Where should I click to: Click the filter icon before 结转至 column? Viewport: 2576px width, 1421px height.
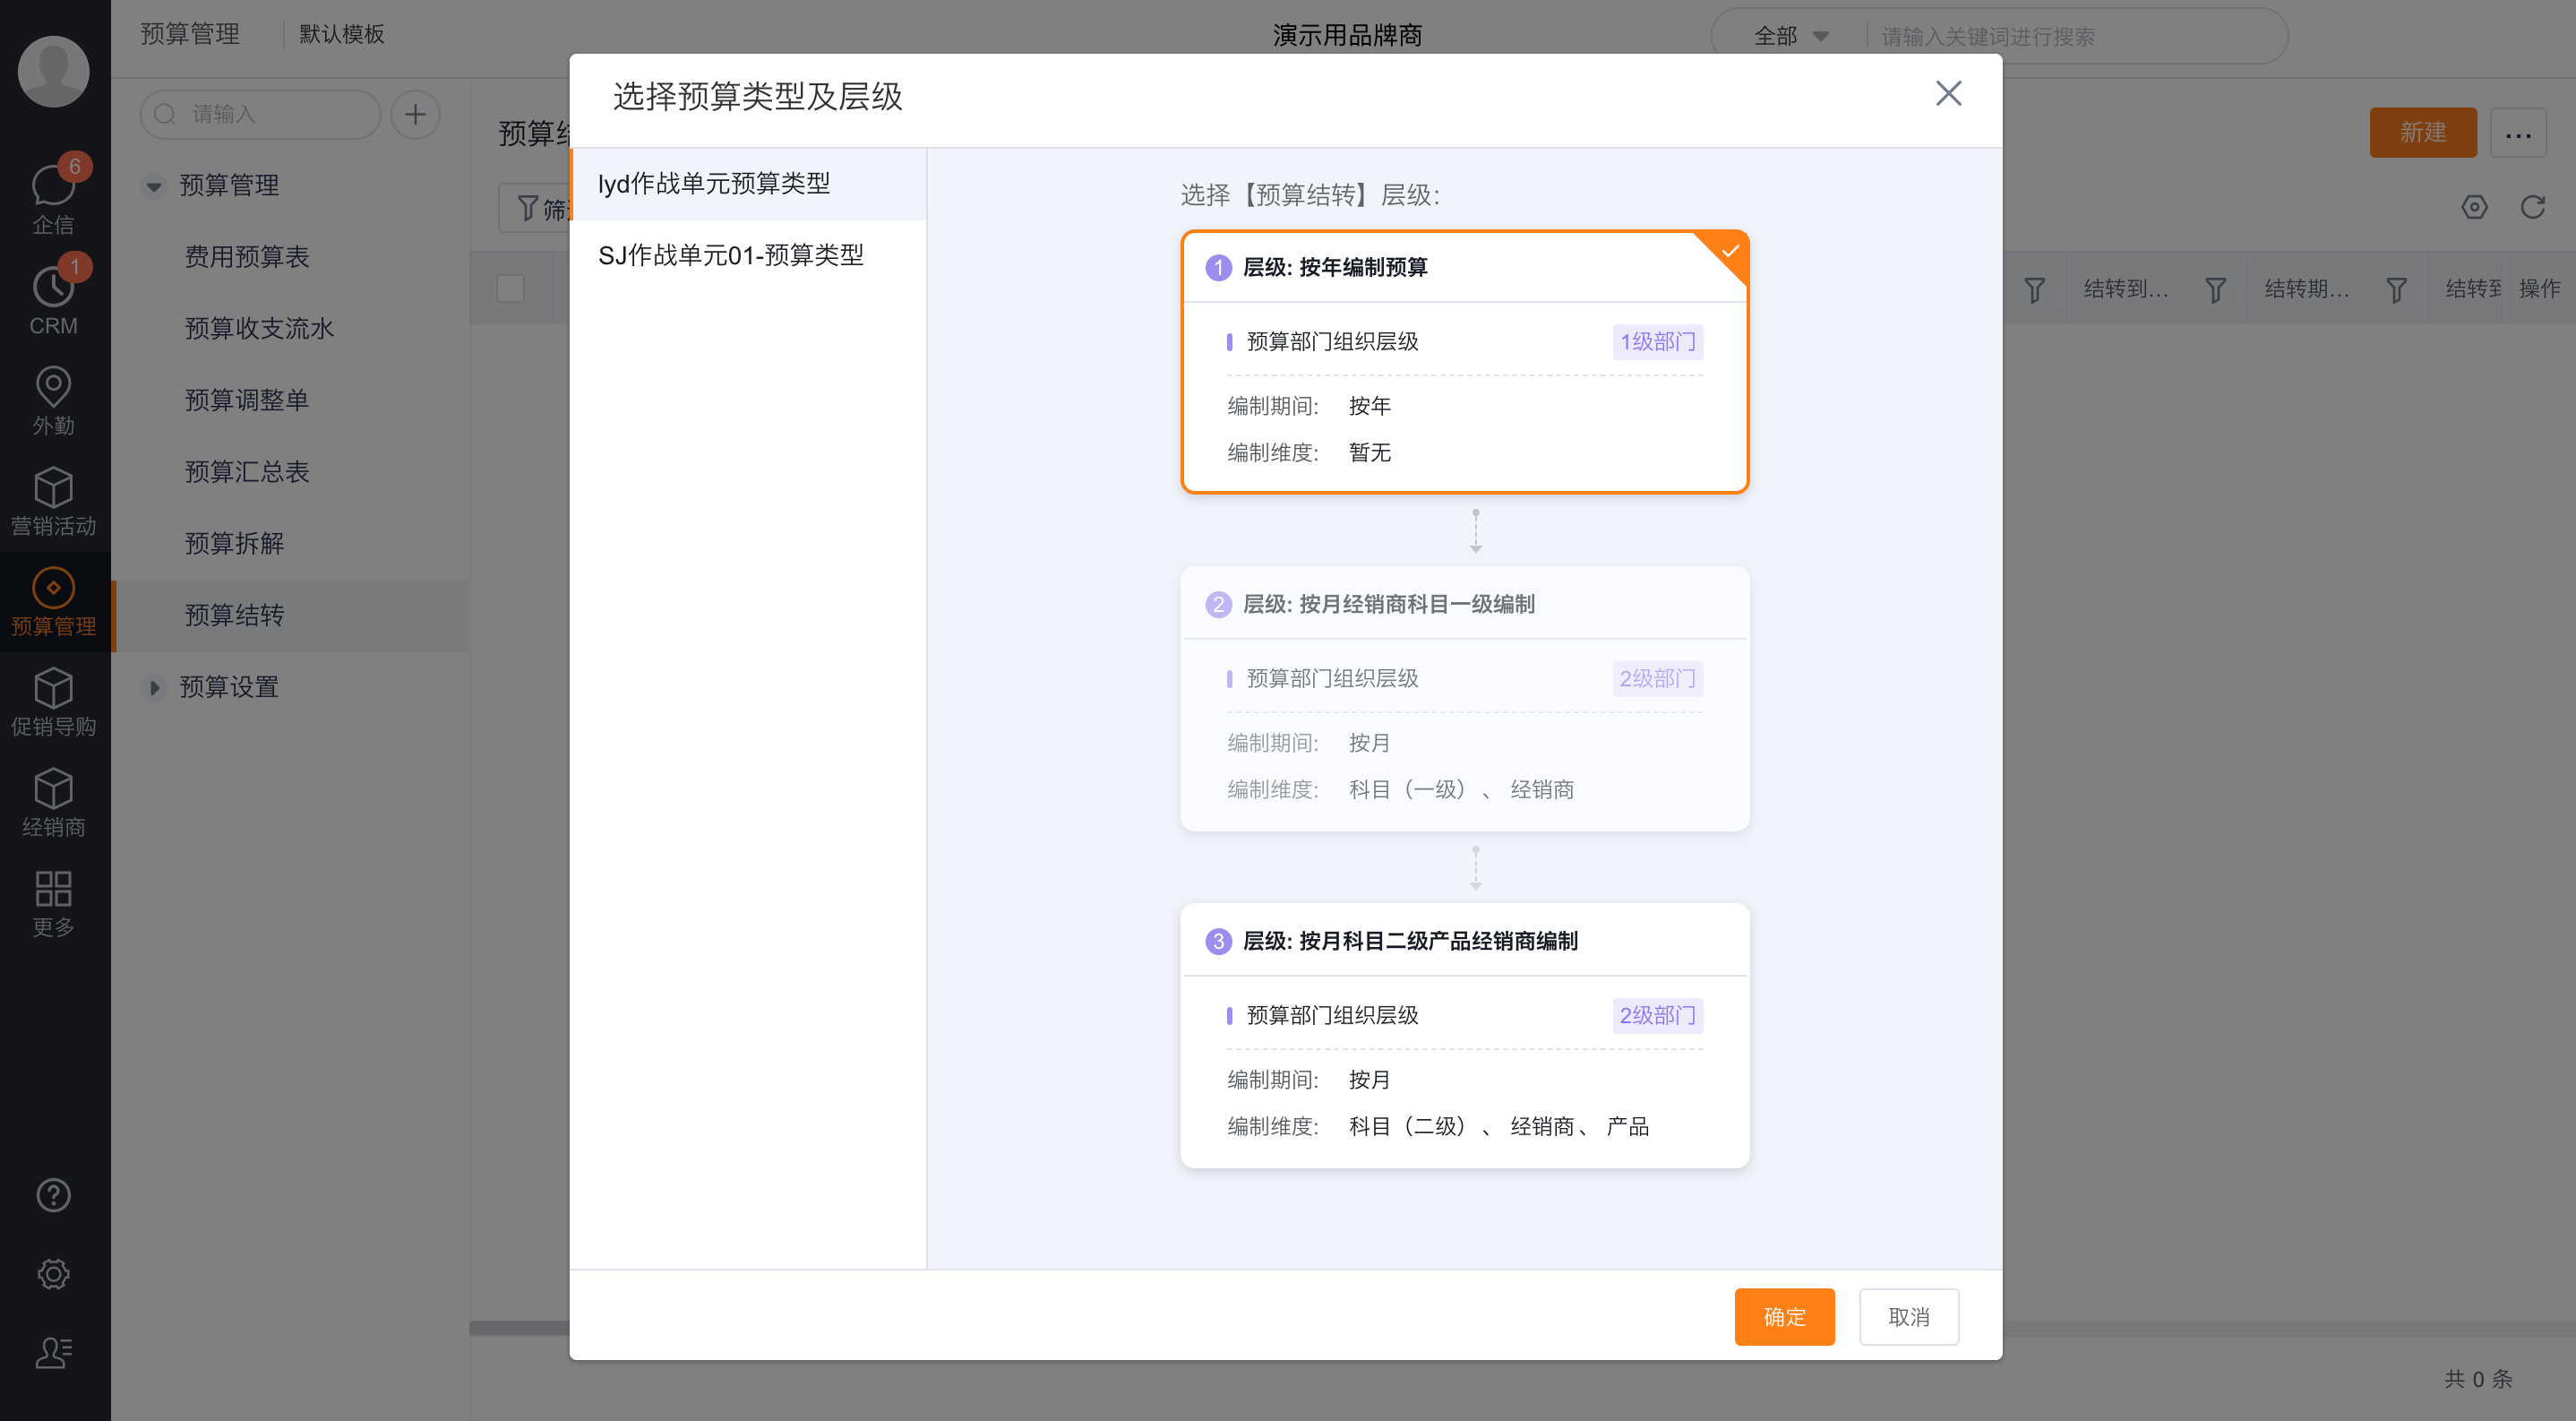[2396, 290]
